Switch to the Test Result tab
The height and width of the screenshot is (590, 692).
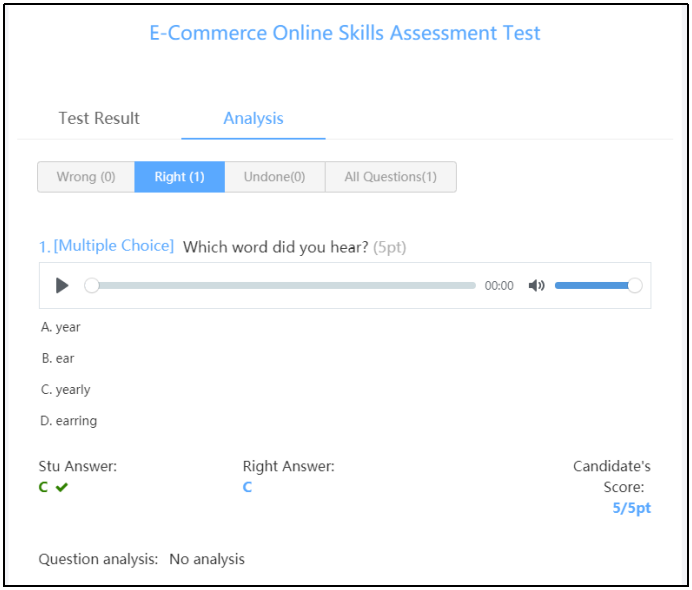[x=99, y=118]
